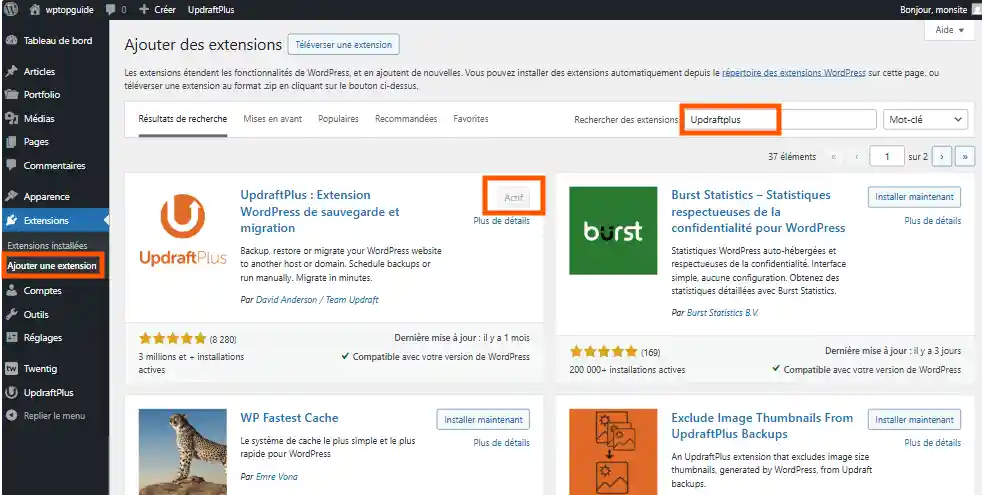
Task: Open UpdraftPlus plugin title link
Action: [x=319, y=211]
